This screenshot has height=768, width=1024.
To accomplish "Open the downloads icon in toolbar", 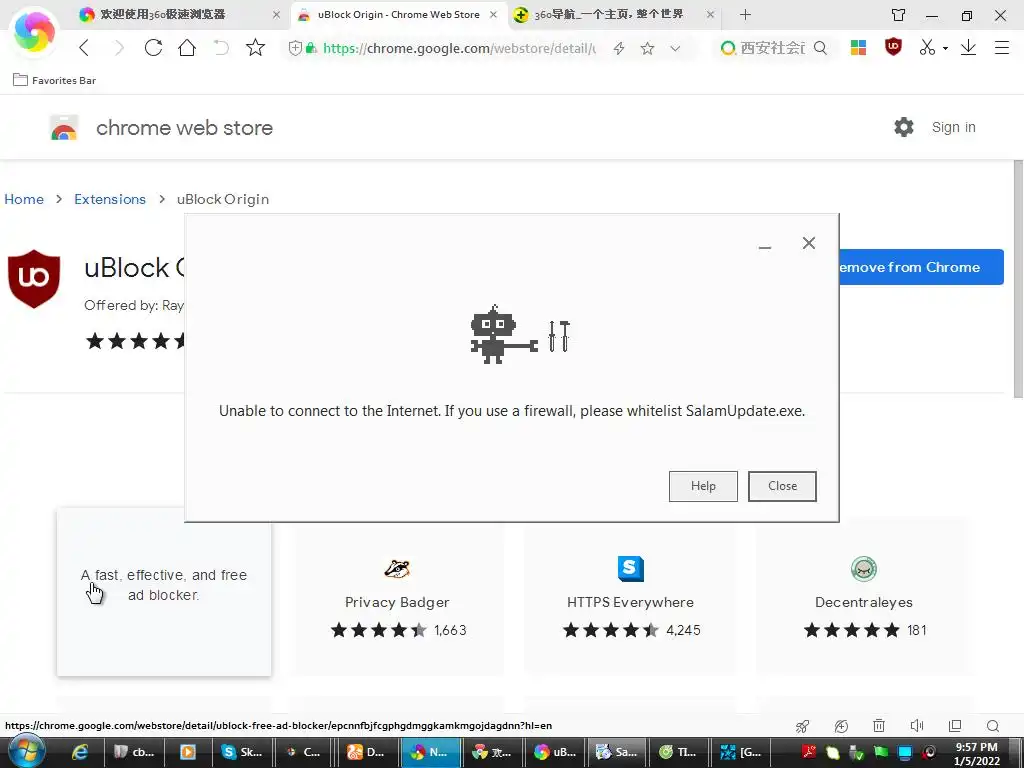I will point(968,47).
